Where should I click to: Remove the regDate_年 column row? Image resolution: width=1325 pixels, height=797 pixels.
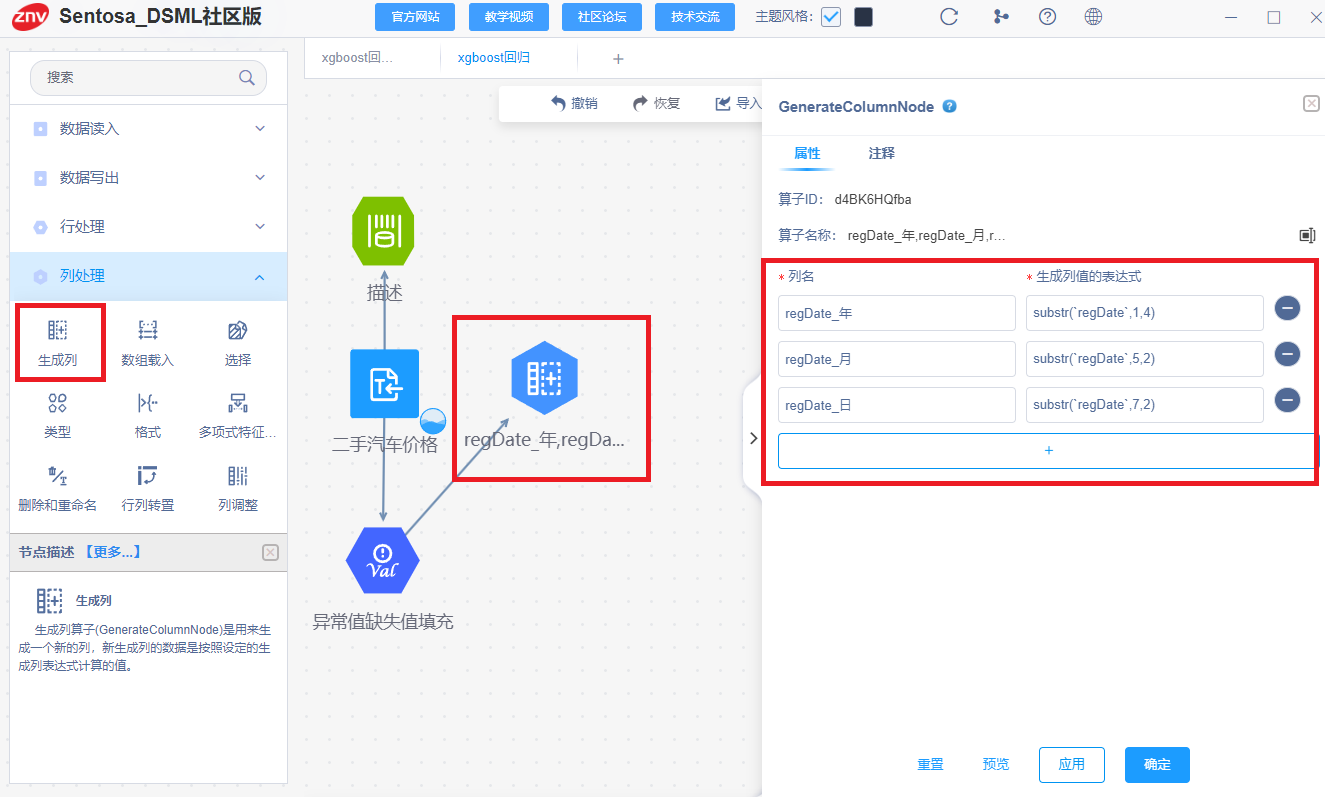click(x=1287, y=308)
